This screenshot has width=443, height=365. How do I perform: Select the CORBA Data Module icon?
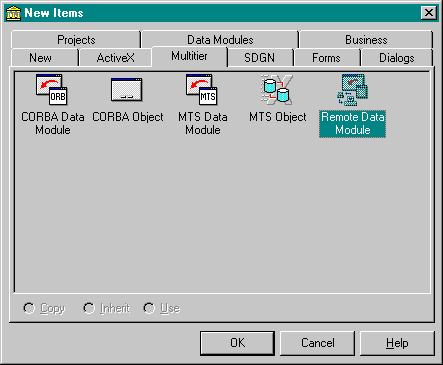pos(52,89)
